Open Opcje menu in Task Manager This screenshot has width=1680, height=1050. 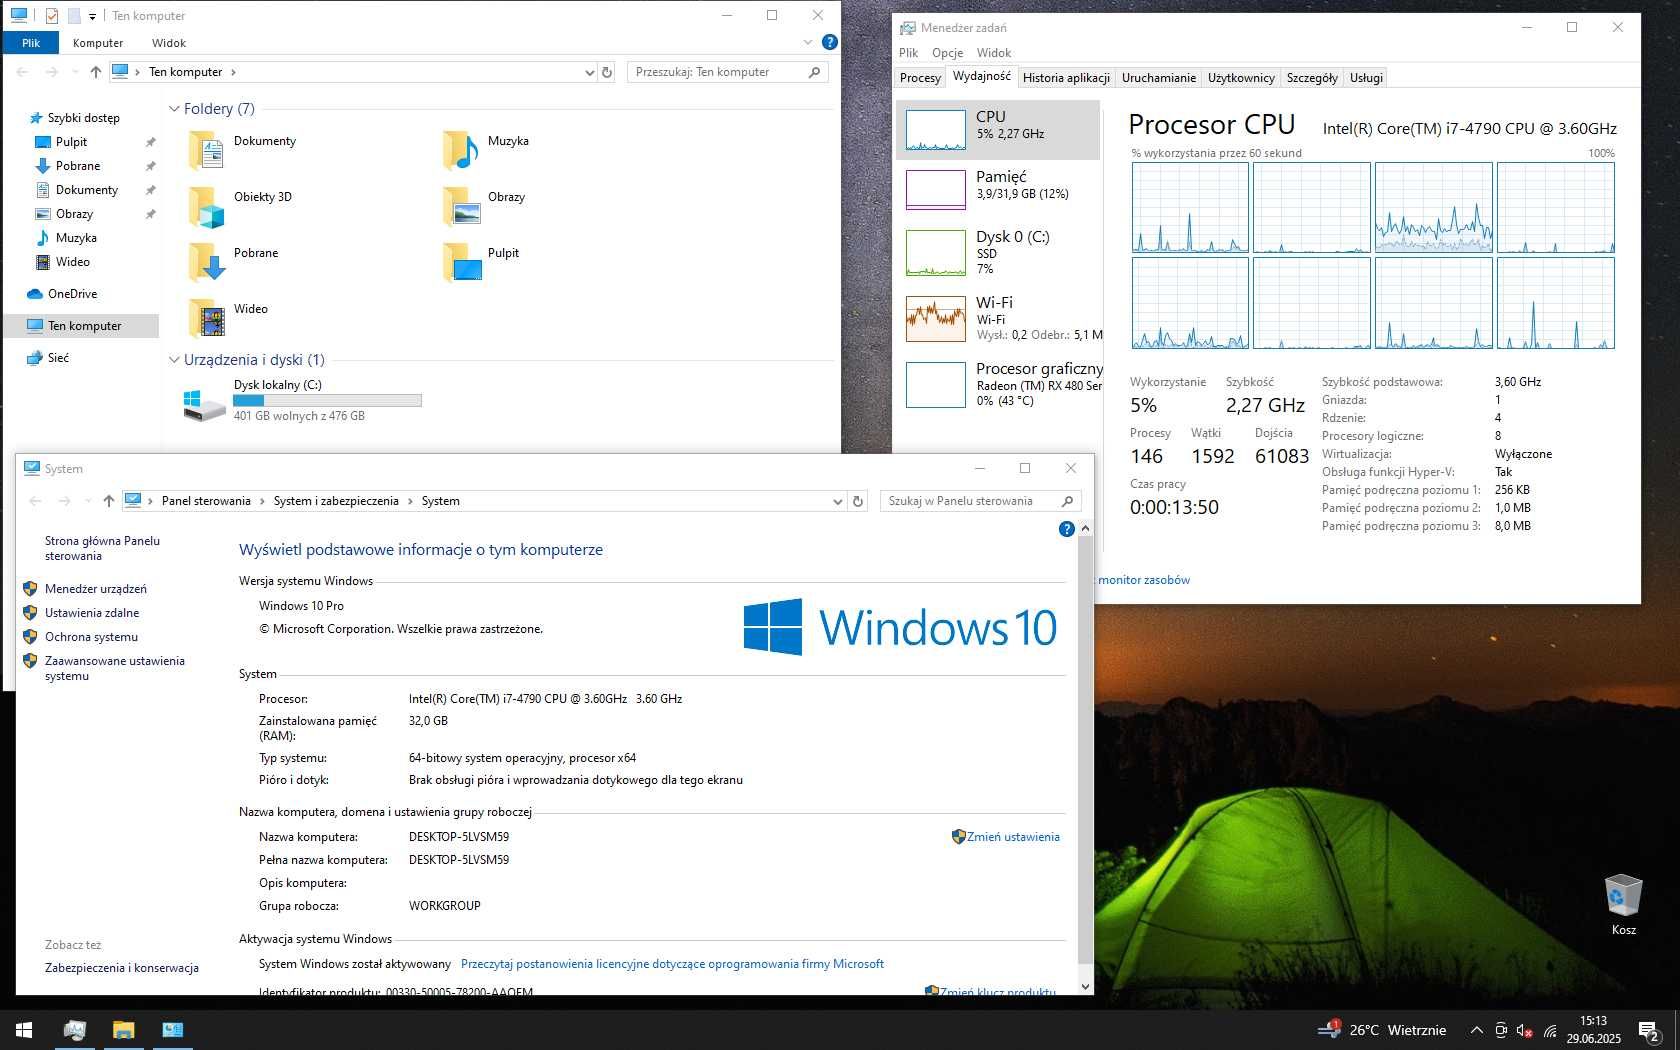pyautogui.click(x=947, y=53)
